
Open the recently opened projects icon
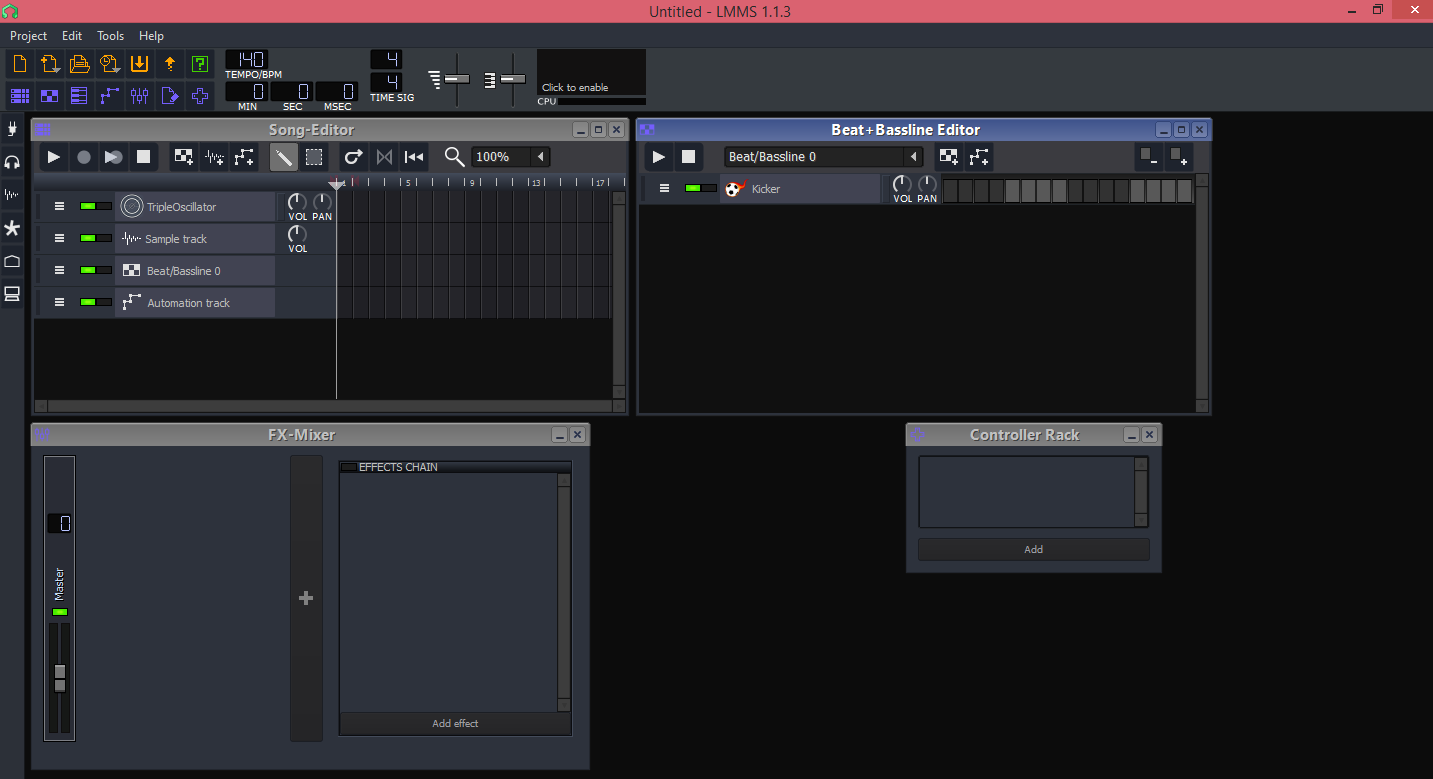click(110, 64)
